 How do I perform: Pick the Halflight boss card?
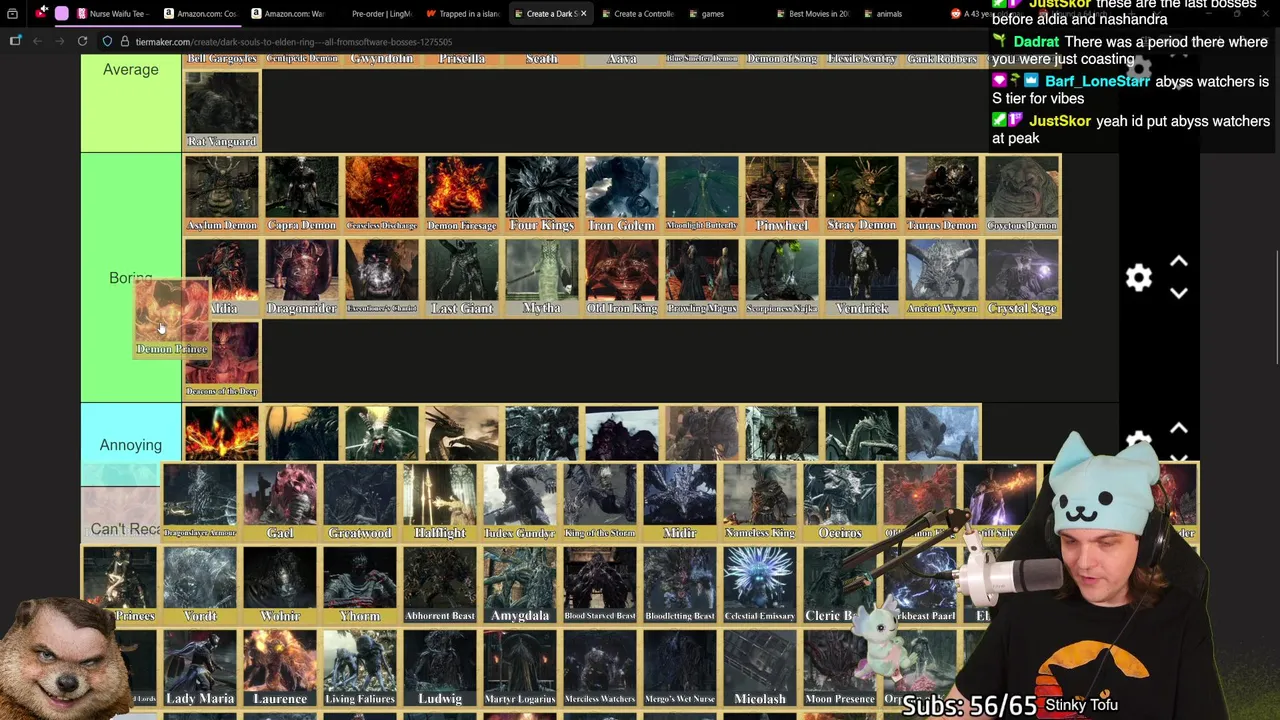440,502
